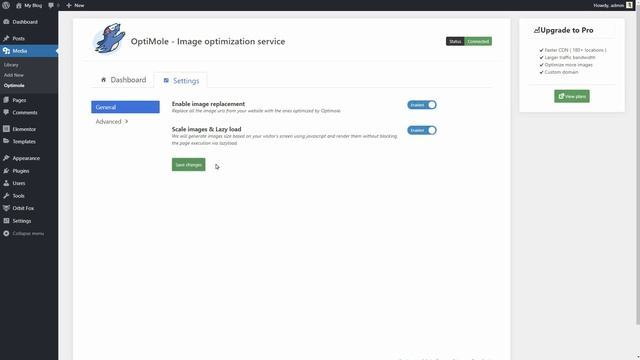
Task: Click the Dashboard gauge icon in sidebar
Action: click(6, 22)
